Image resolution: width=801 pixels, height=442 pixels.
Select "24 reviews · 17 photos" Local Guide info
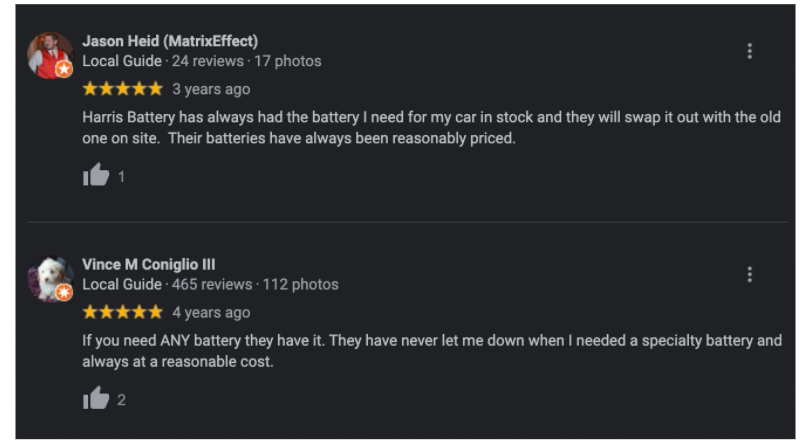246,61
